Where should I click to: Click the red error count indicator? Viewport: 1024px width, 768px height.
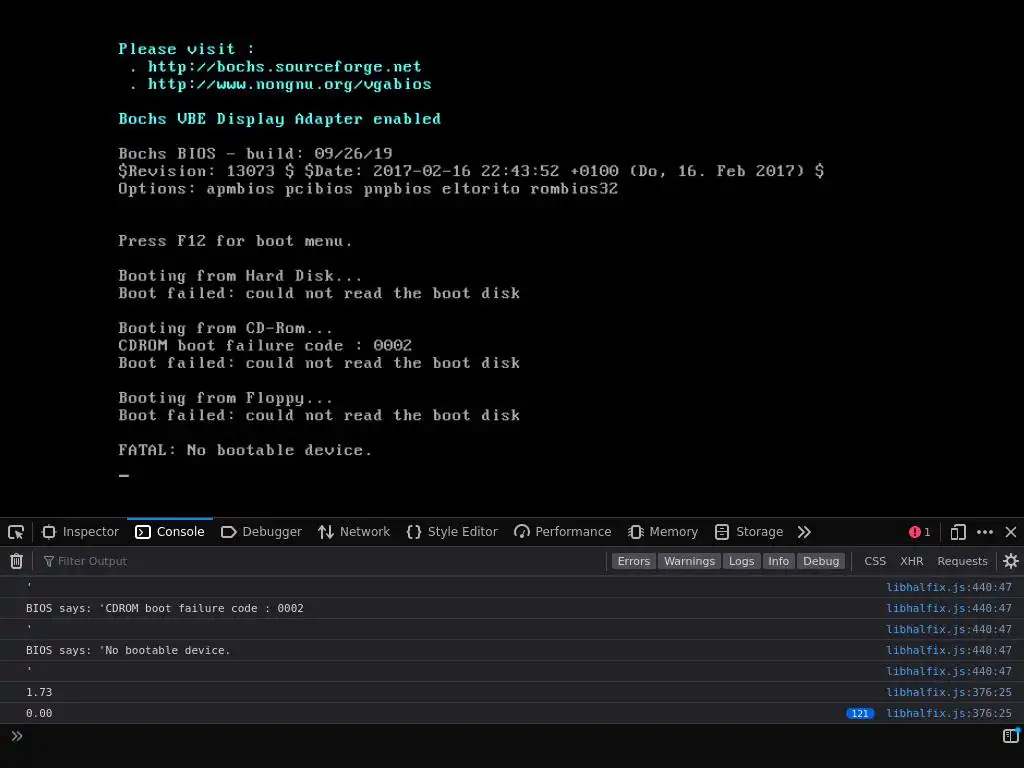pos(920,532)
